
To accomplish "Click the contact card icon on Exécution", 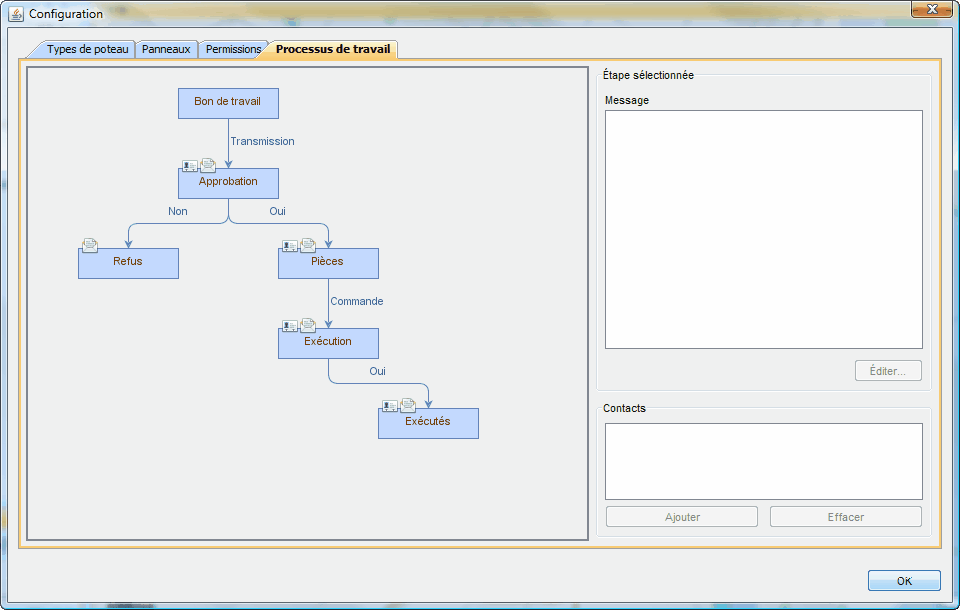I will point(290,326).
